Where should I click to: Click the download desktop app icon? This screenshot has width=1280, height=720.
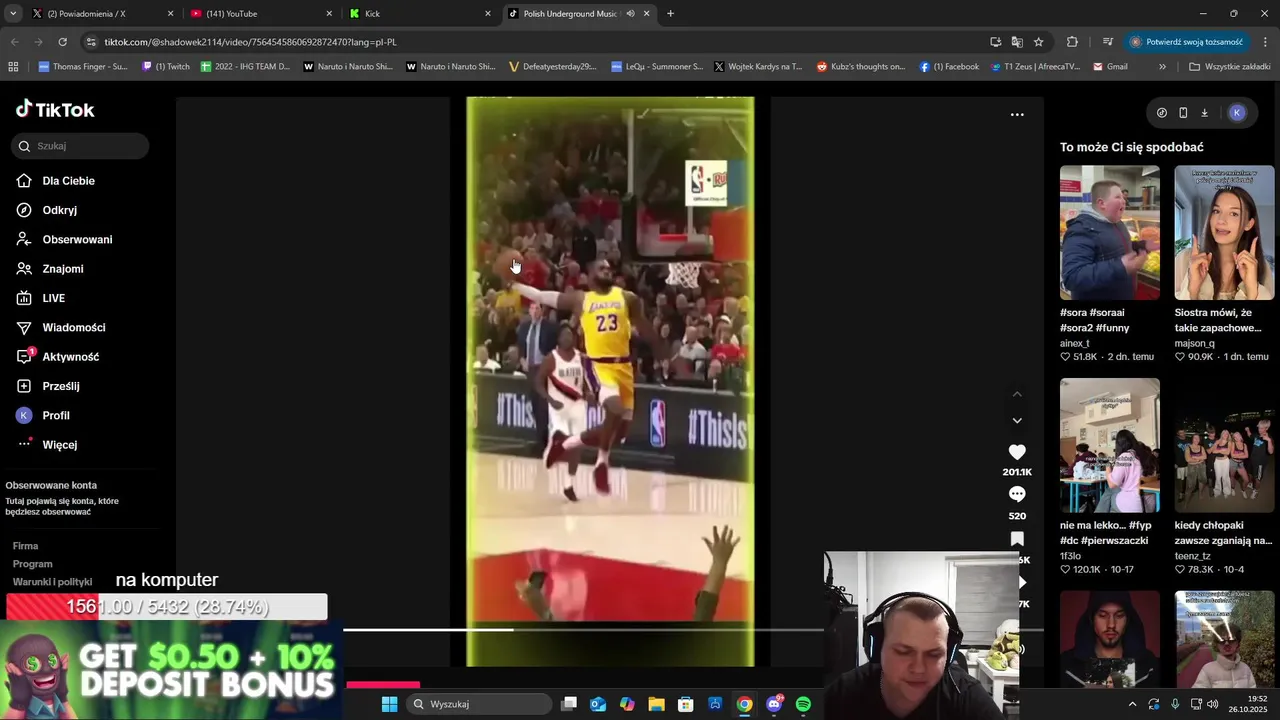(1204, 113)
